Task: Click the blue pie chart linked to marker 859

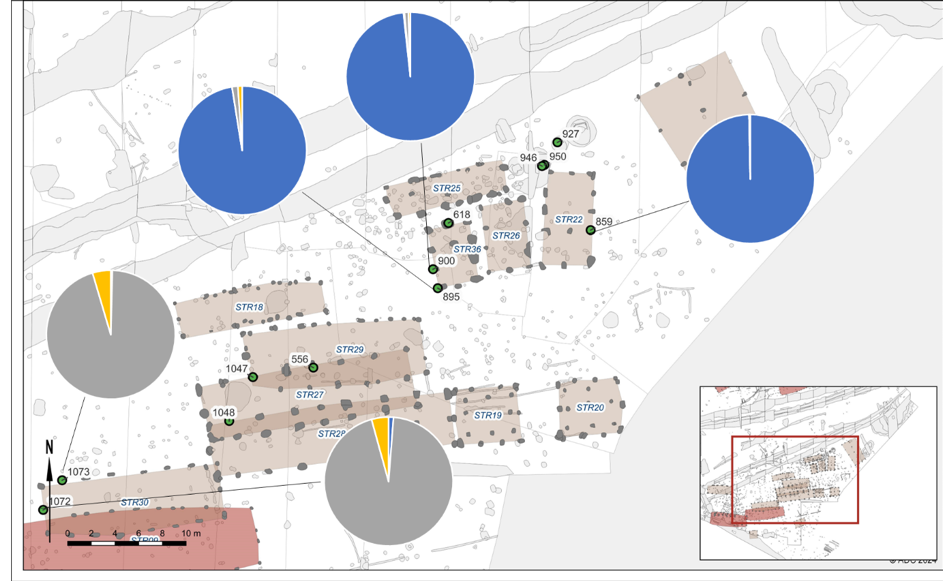Action: click(x=750, y=179)
